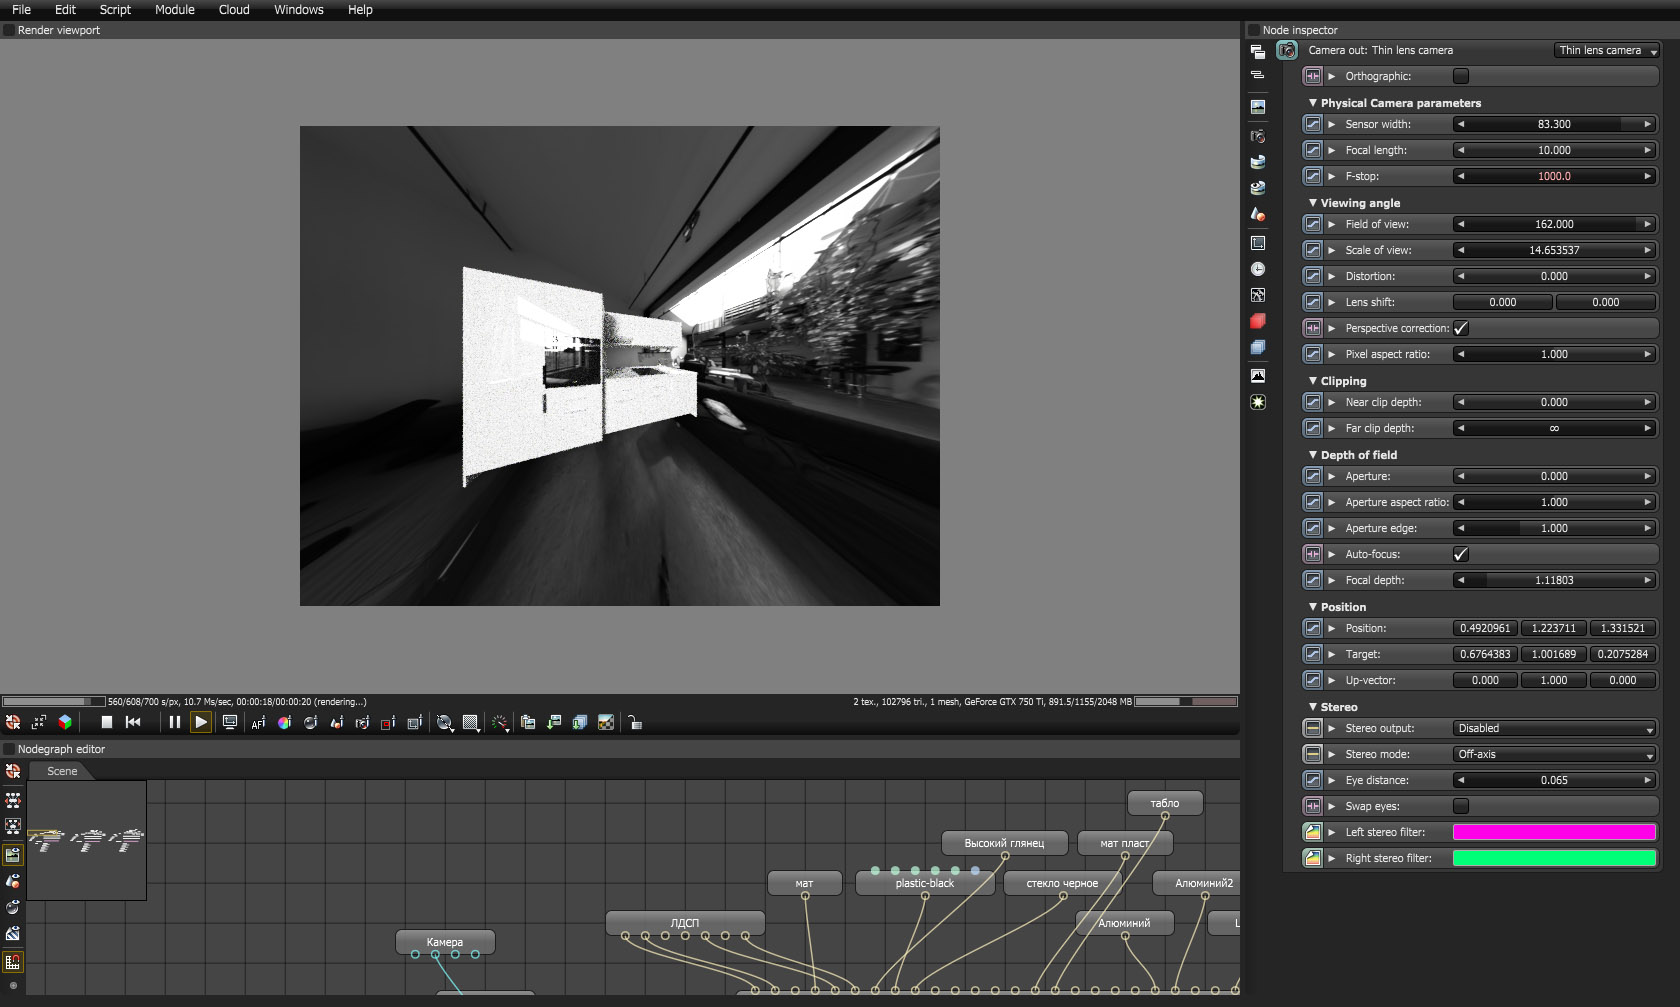Click the plastic-black material node

pos(925,883)
